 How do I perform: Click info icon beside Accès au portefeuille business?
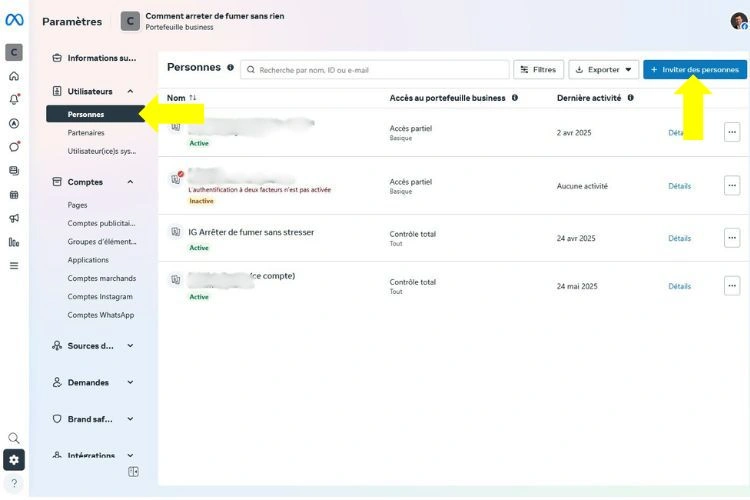(515, 98)
